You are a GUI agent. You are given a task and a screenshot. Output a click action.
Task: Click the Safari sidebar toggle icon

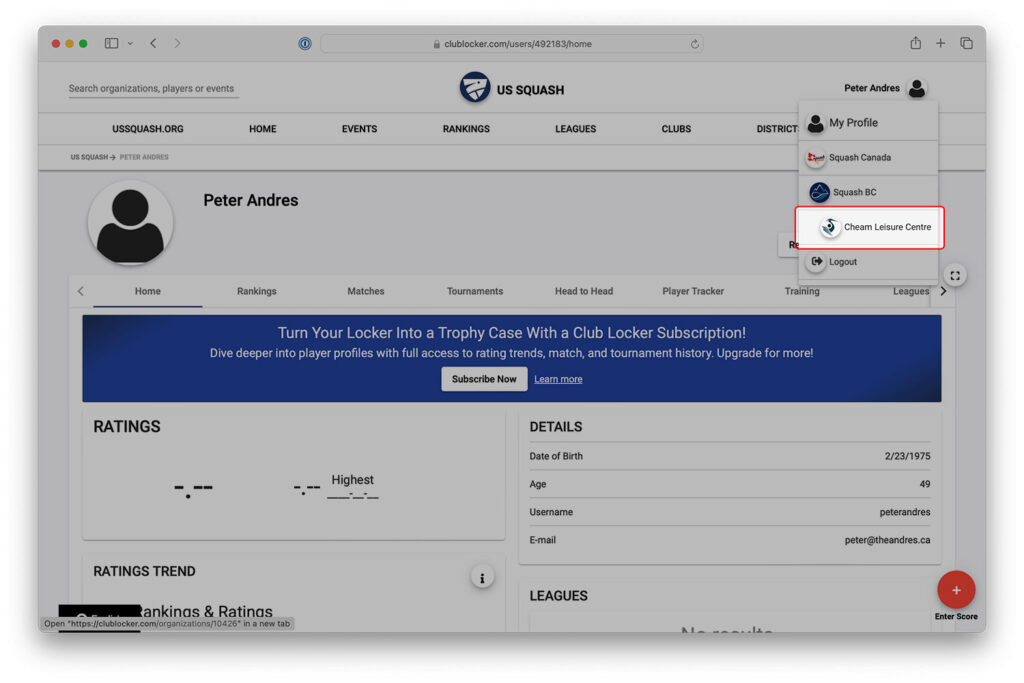click(x=112, y=44)
